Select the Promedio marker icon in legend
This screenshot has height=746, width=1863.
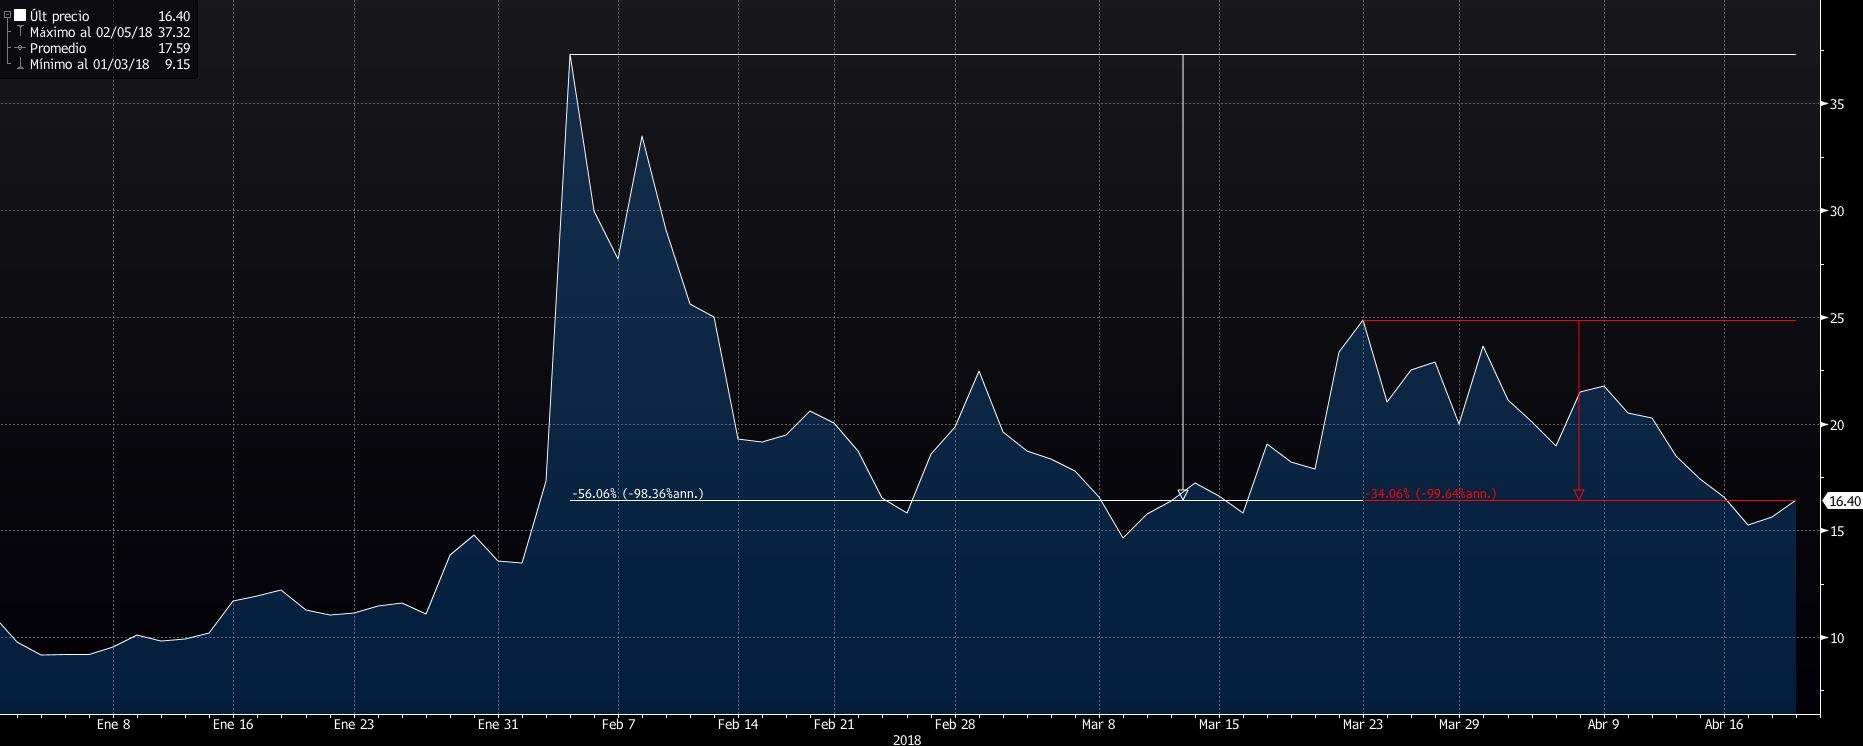coord(20,47)
